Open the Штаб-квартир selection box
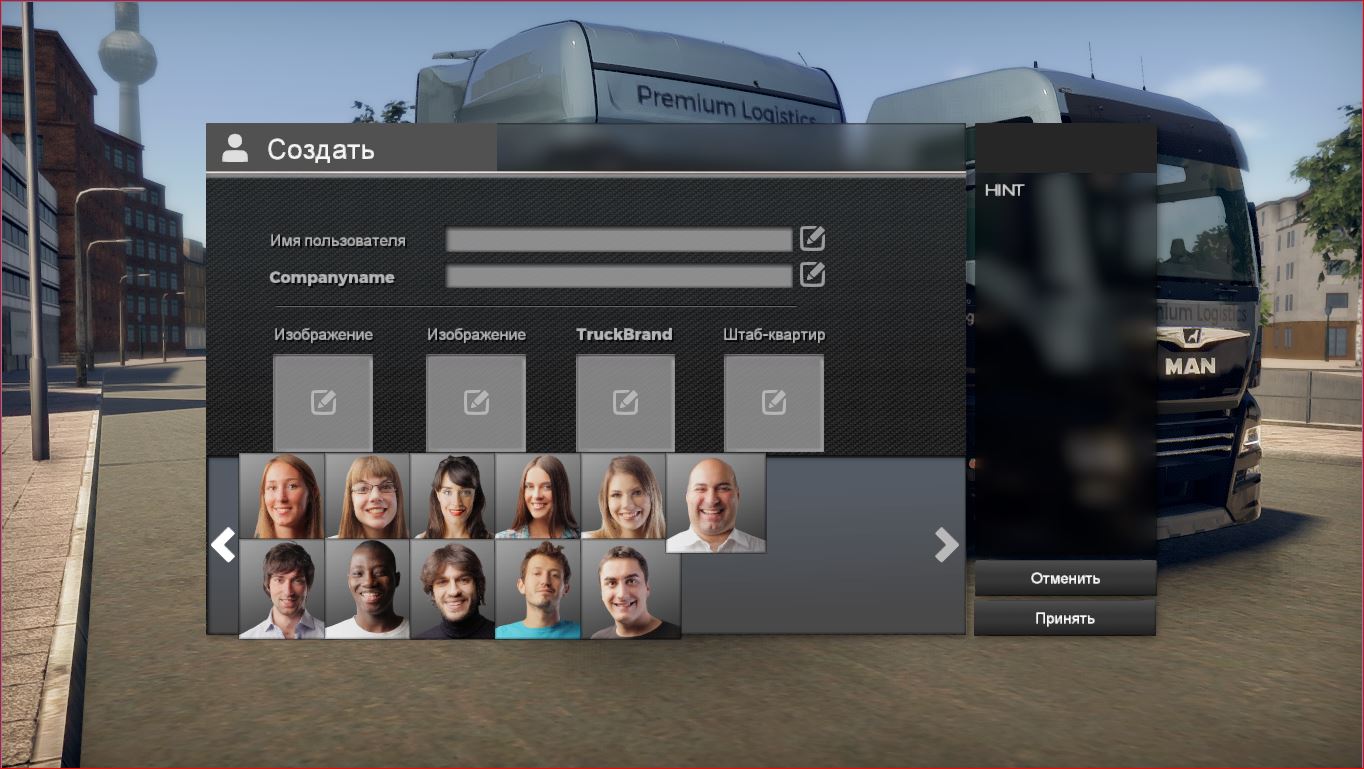Viewport: 1364px width, 769px height. coord(773,402)
